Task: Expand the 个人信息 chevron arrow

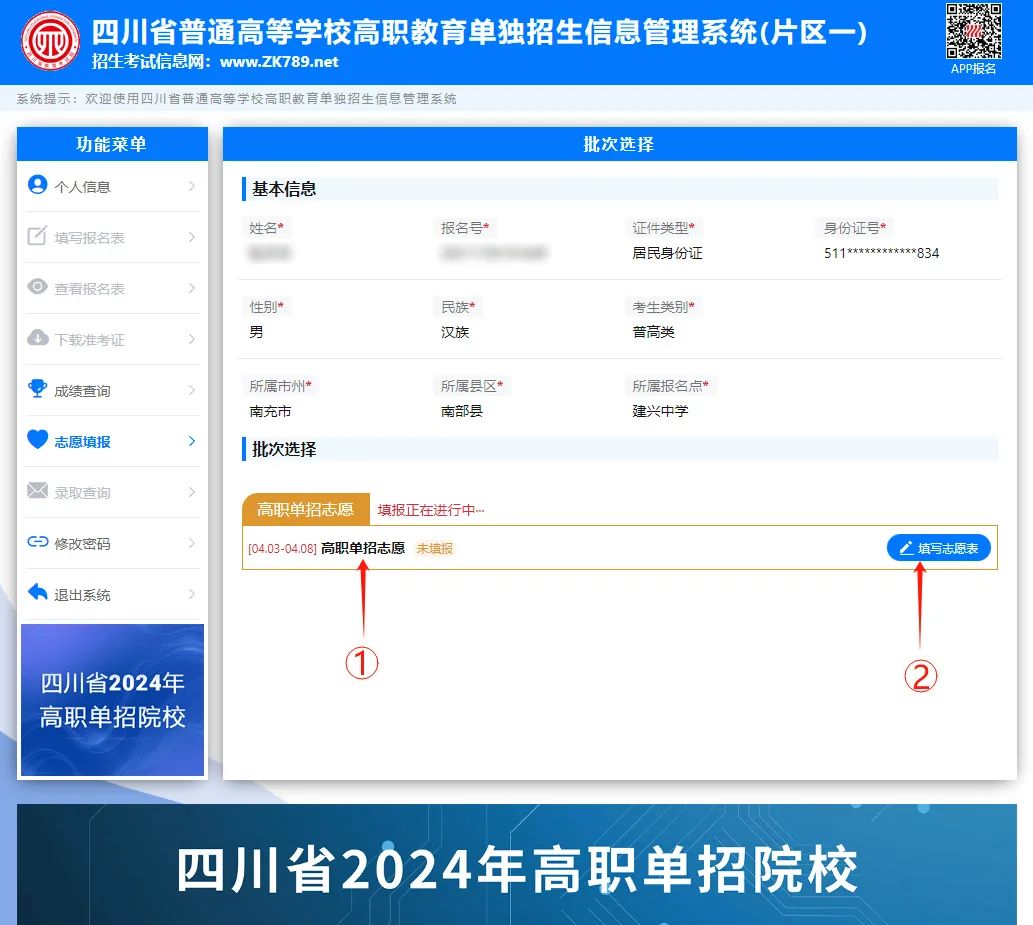Action: tap(192, 186)
